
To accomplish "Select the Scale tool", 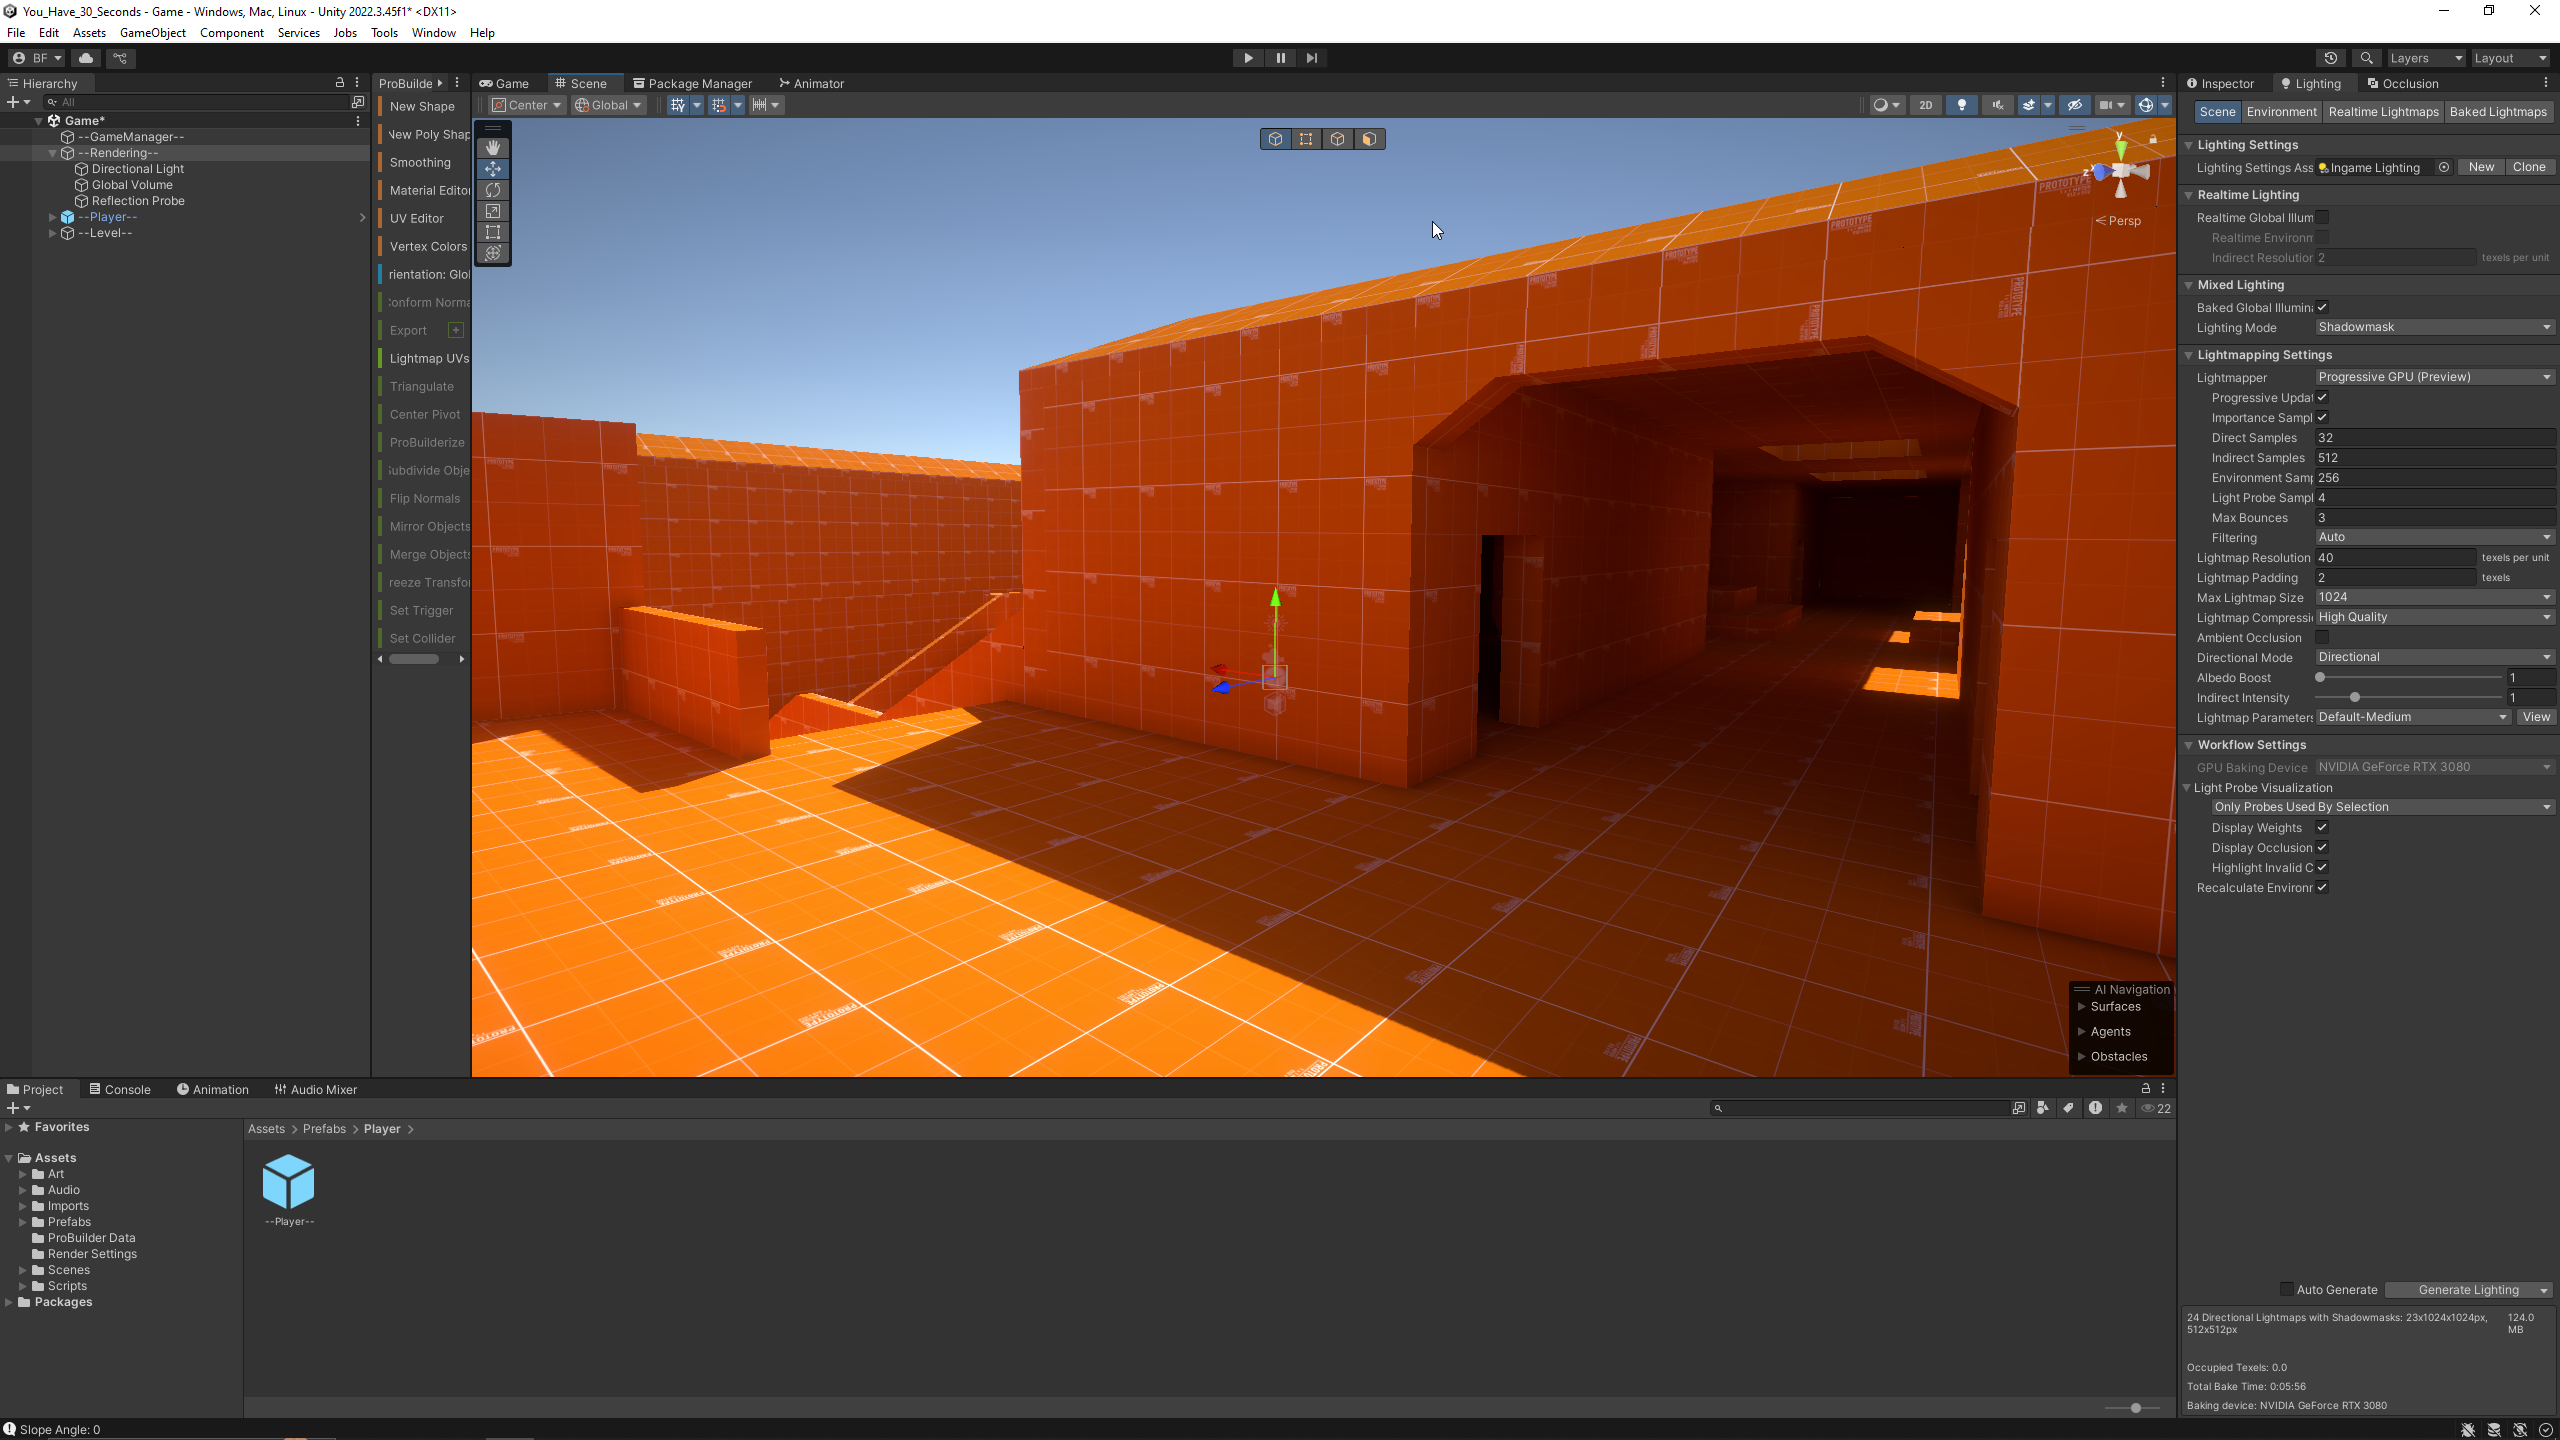I will tap(492, 211).
